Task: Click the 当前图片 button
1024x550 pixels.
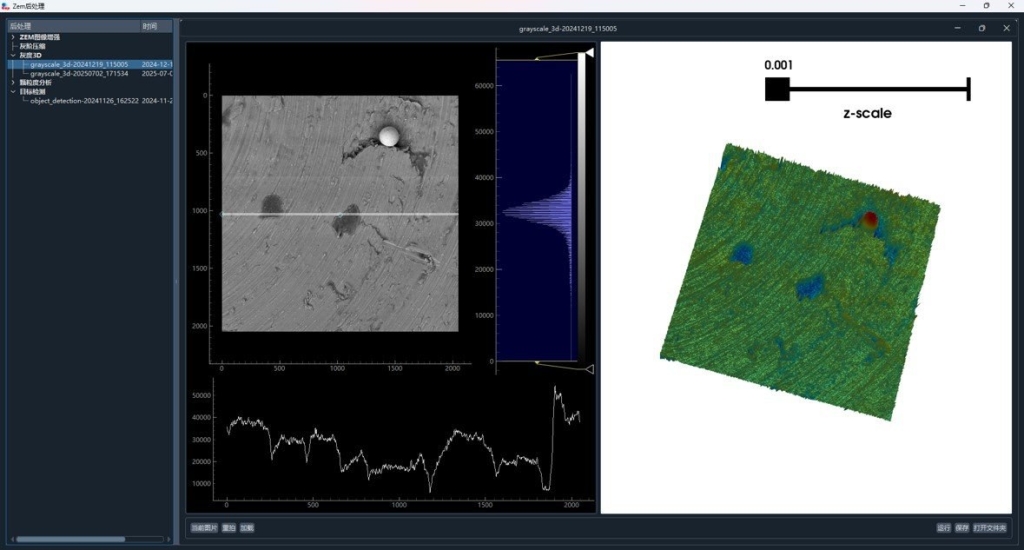Action: click(204, 527)
